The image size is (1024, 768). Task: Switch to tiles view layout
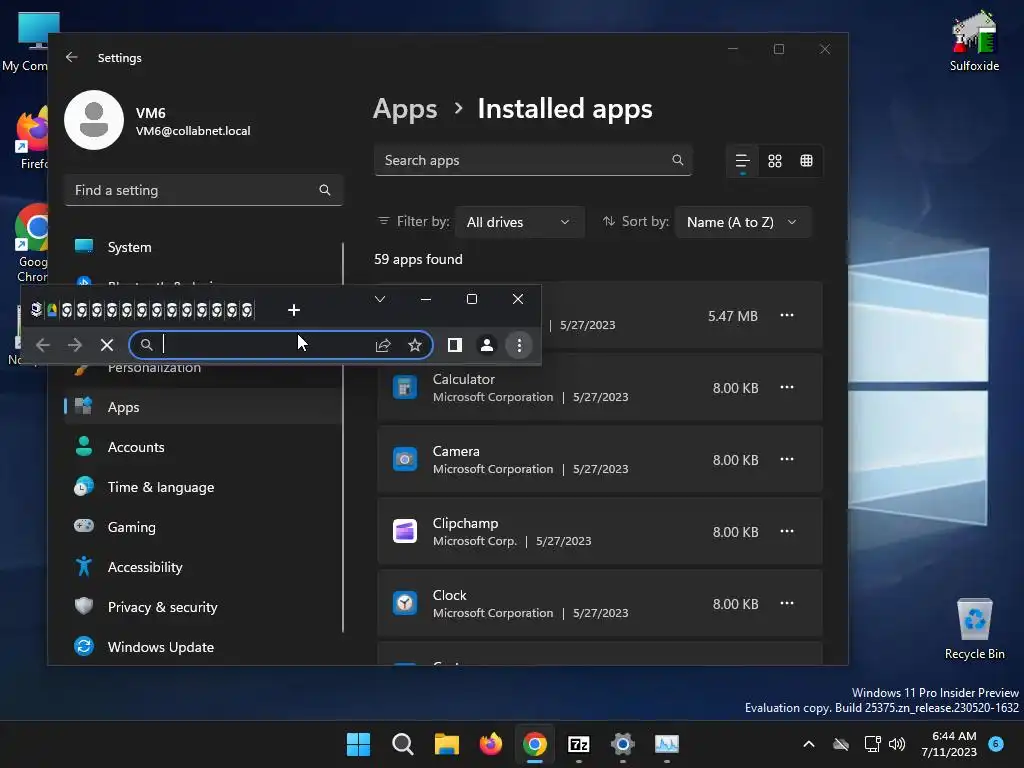pyautogui.click(x=807, y=161)
